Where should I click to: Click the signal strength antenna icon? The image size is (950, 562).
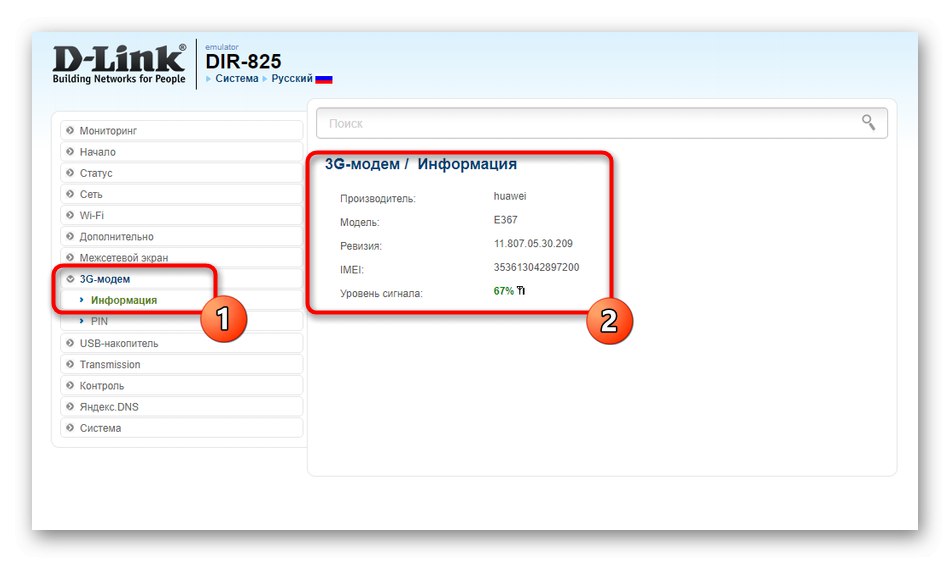pyautogui.click(x=521, y=291)
